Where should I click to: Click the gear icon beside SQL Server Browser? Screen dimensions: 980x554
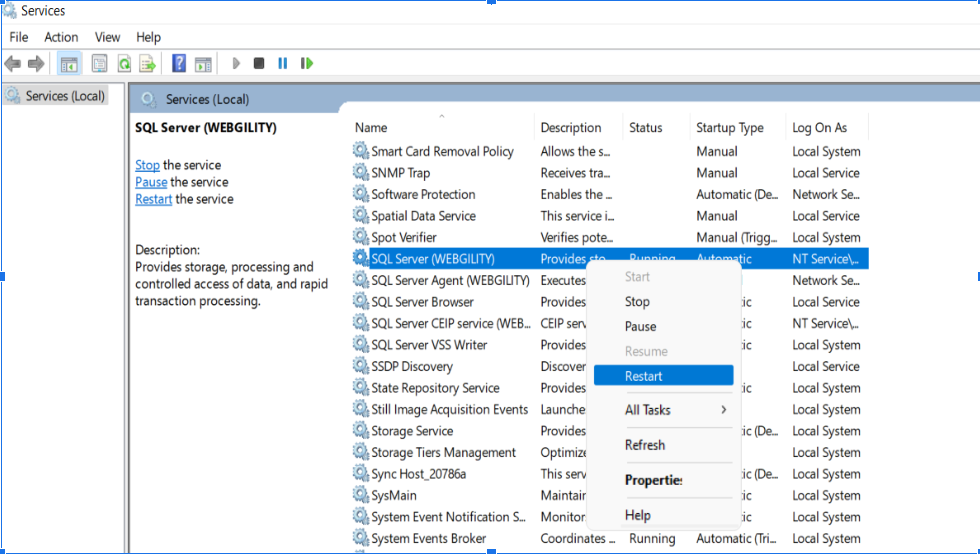[361, 301]
